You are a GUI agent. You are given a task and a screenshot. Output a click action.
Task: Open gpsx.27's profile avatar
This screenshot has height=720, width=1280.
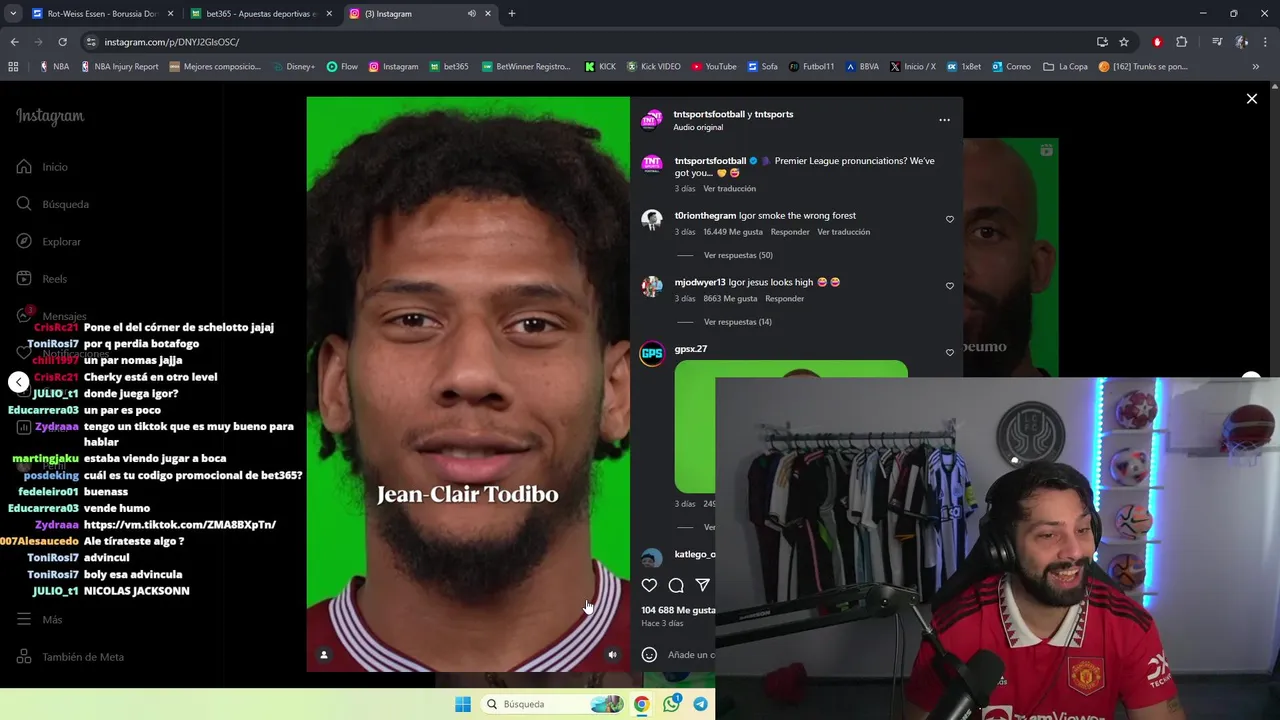(x=652, y=354)
